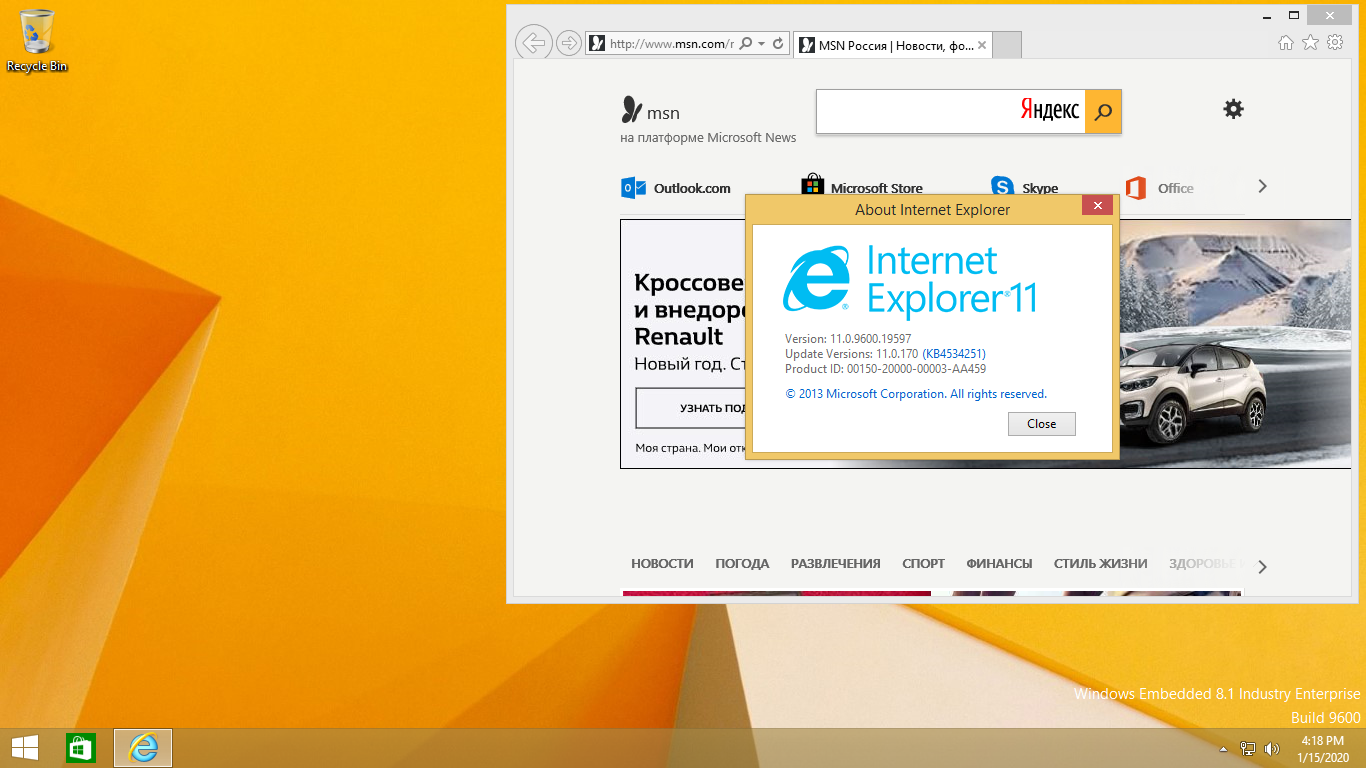
Task: Select the ПОГОДА category
Action: tap(742, 564)
